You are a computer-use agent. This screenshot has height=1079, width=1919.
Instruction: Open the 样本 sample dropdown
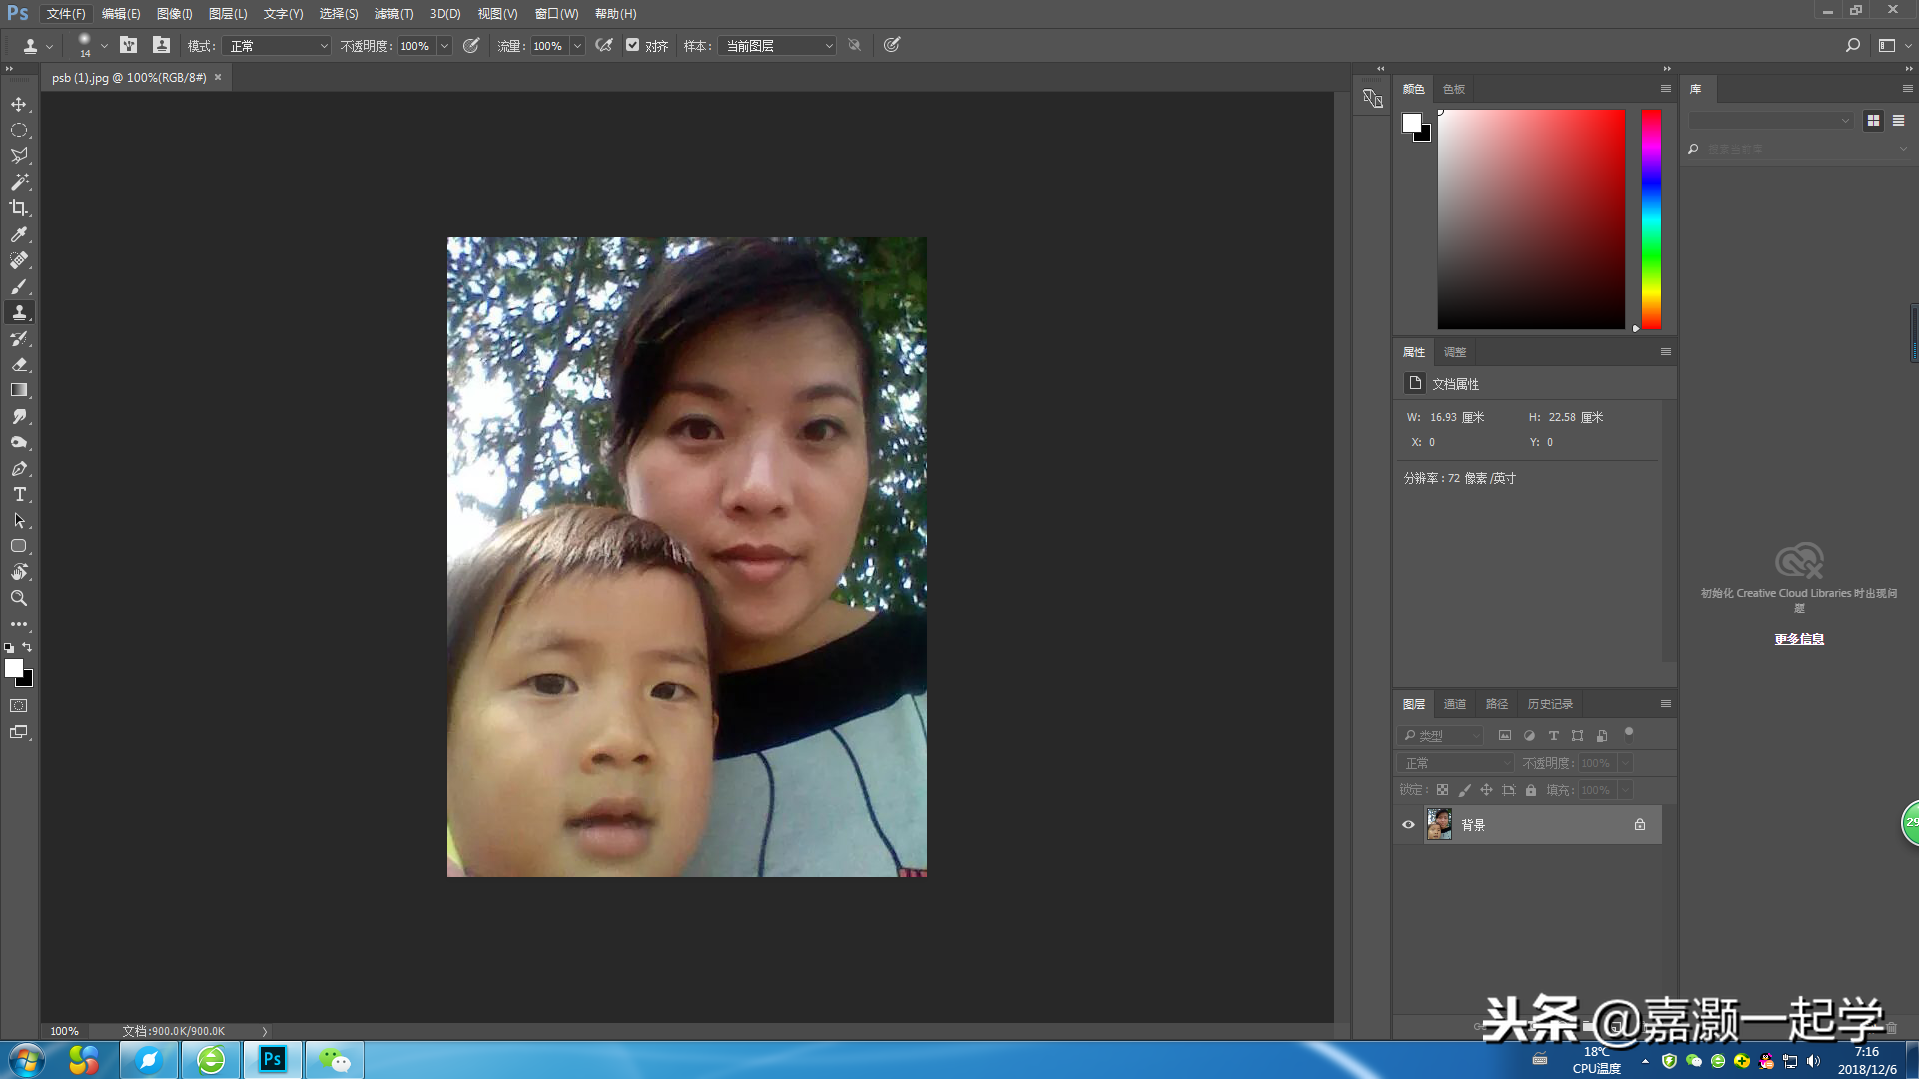(777, 46)
